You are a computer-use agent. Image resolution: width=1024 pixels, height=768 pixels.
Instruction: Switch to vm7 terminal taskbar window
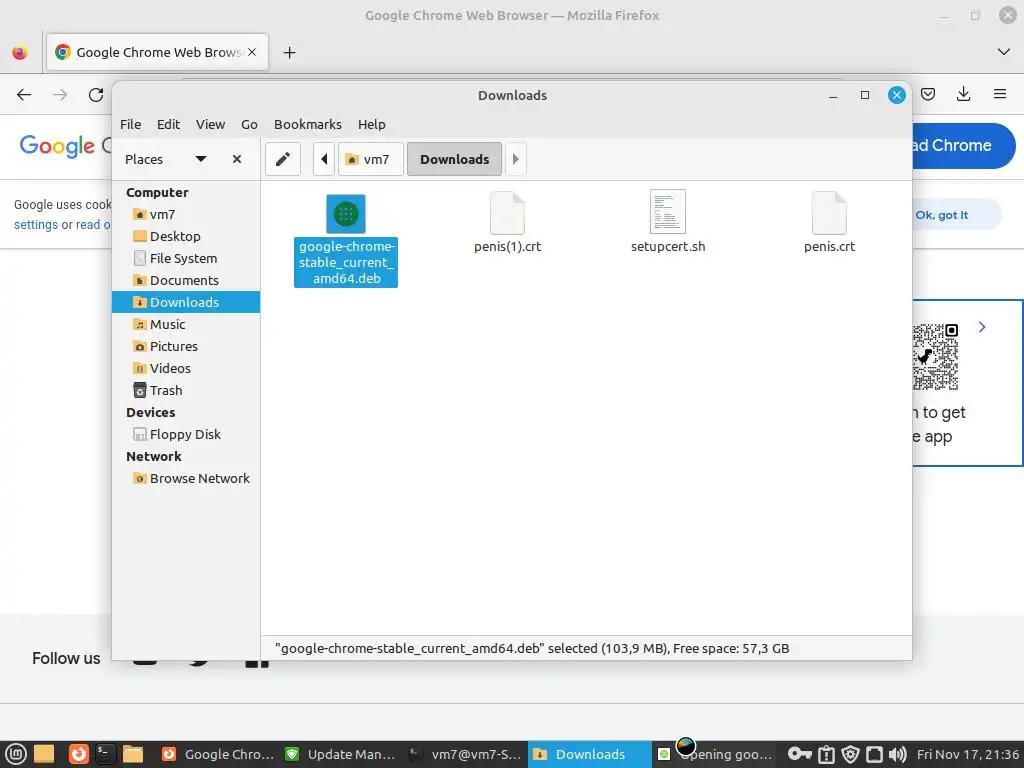pyautogui.click(x=466, y=754)
